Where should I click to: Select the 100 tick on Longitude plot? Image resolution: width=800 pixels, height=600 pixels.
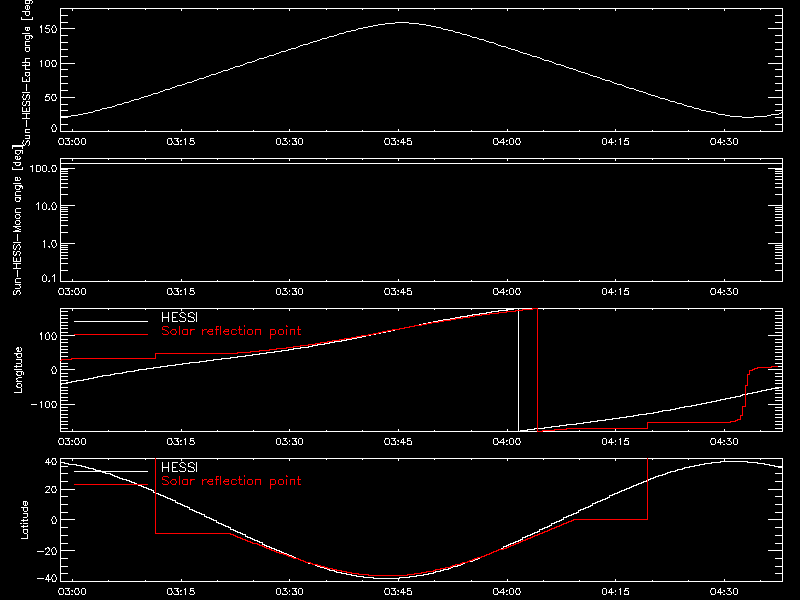[48, 336]
